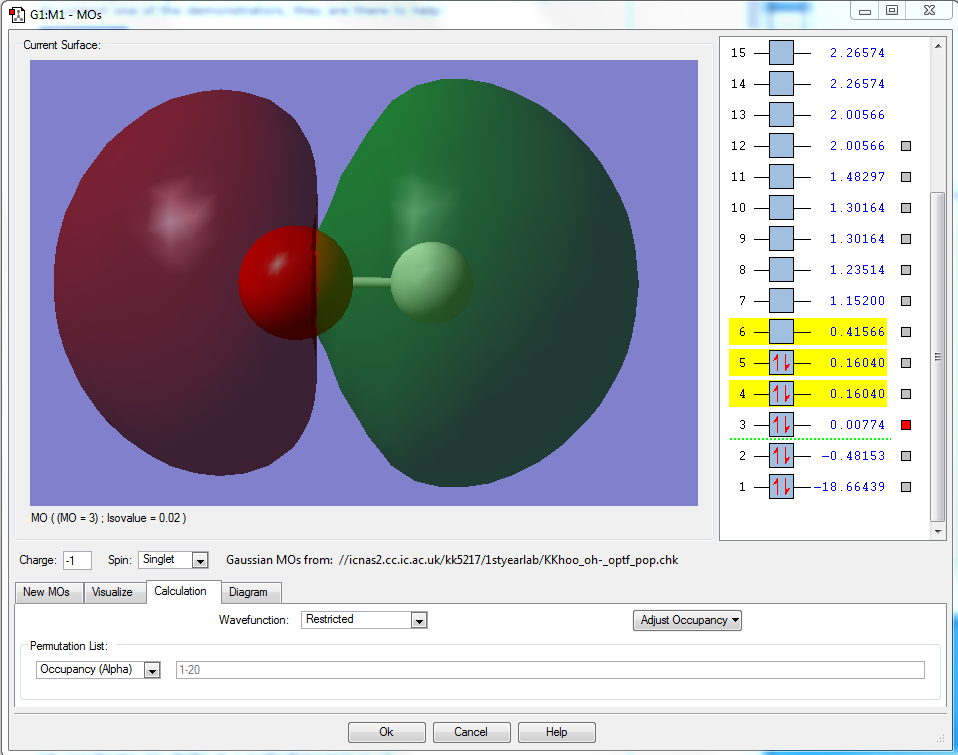The image size is (958, 755).
Task: Click the Adjust Occupancy button
Action: coord(689,620)
